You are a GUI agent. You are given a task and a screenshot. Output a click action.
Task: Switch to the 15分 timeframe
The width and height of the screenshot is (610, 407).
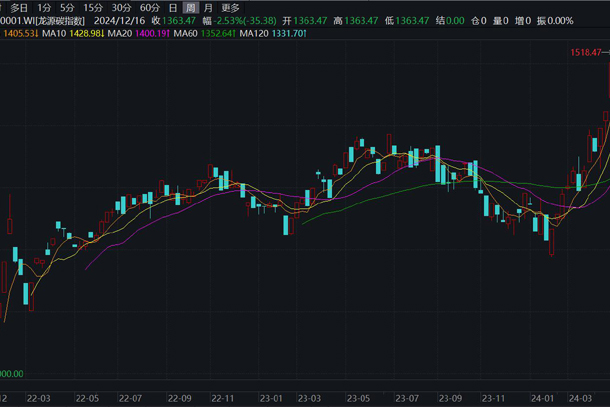click(93, 7)
